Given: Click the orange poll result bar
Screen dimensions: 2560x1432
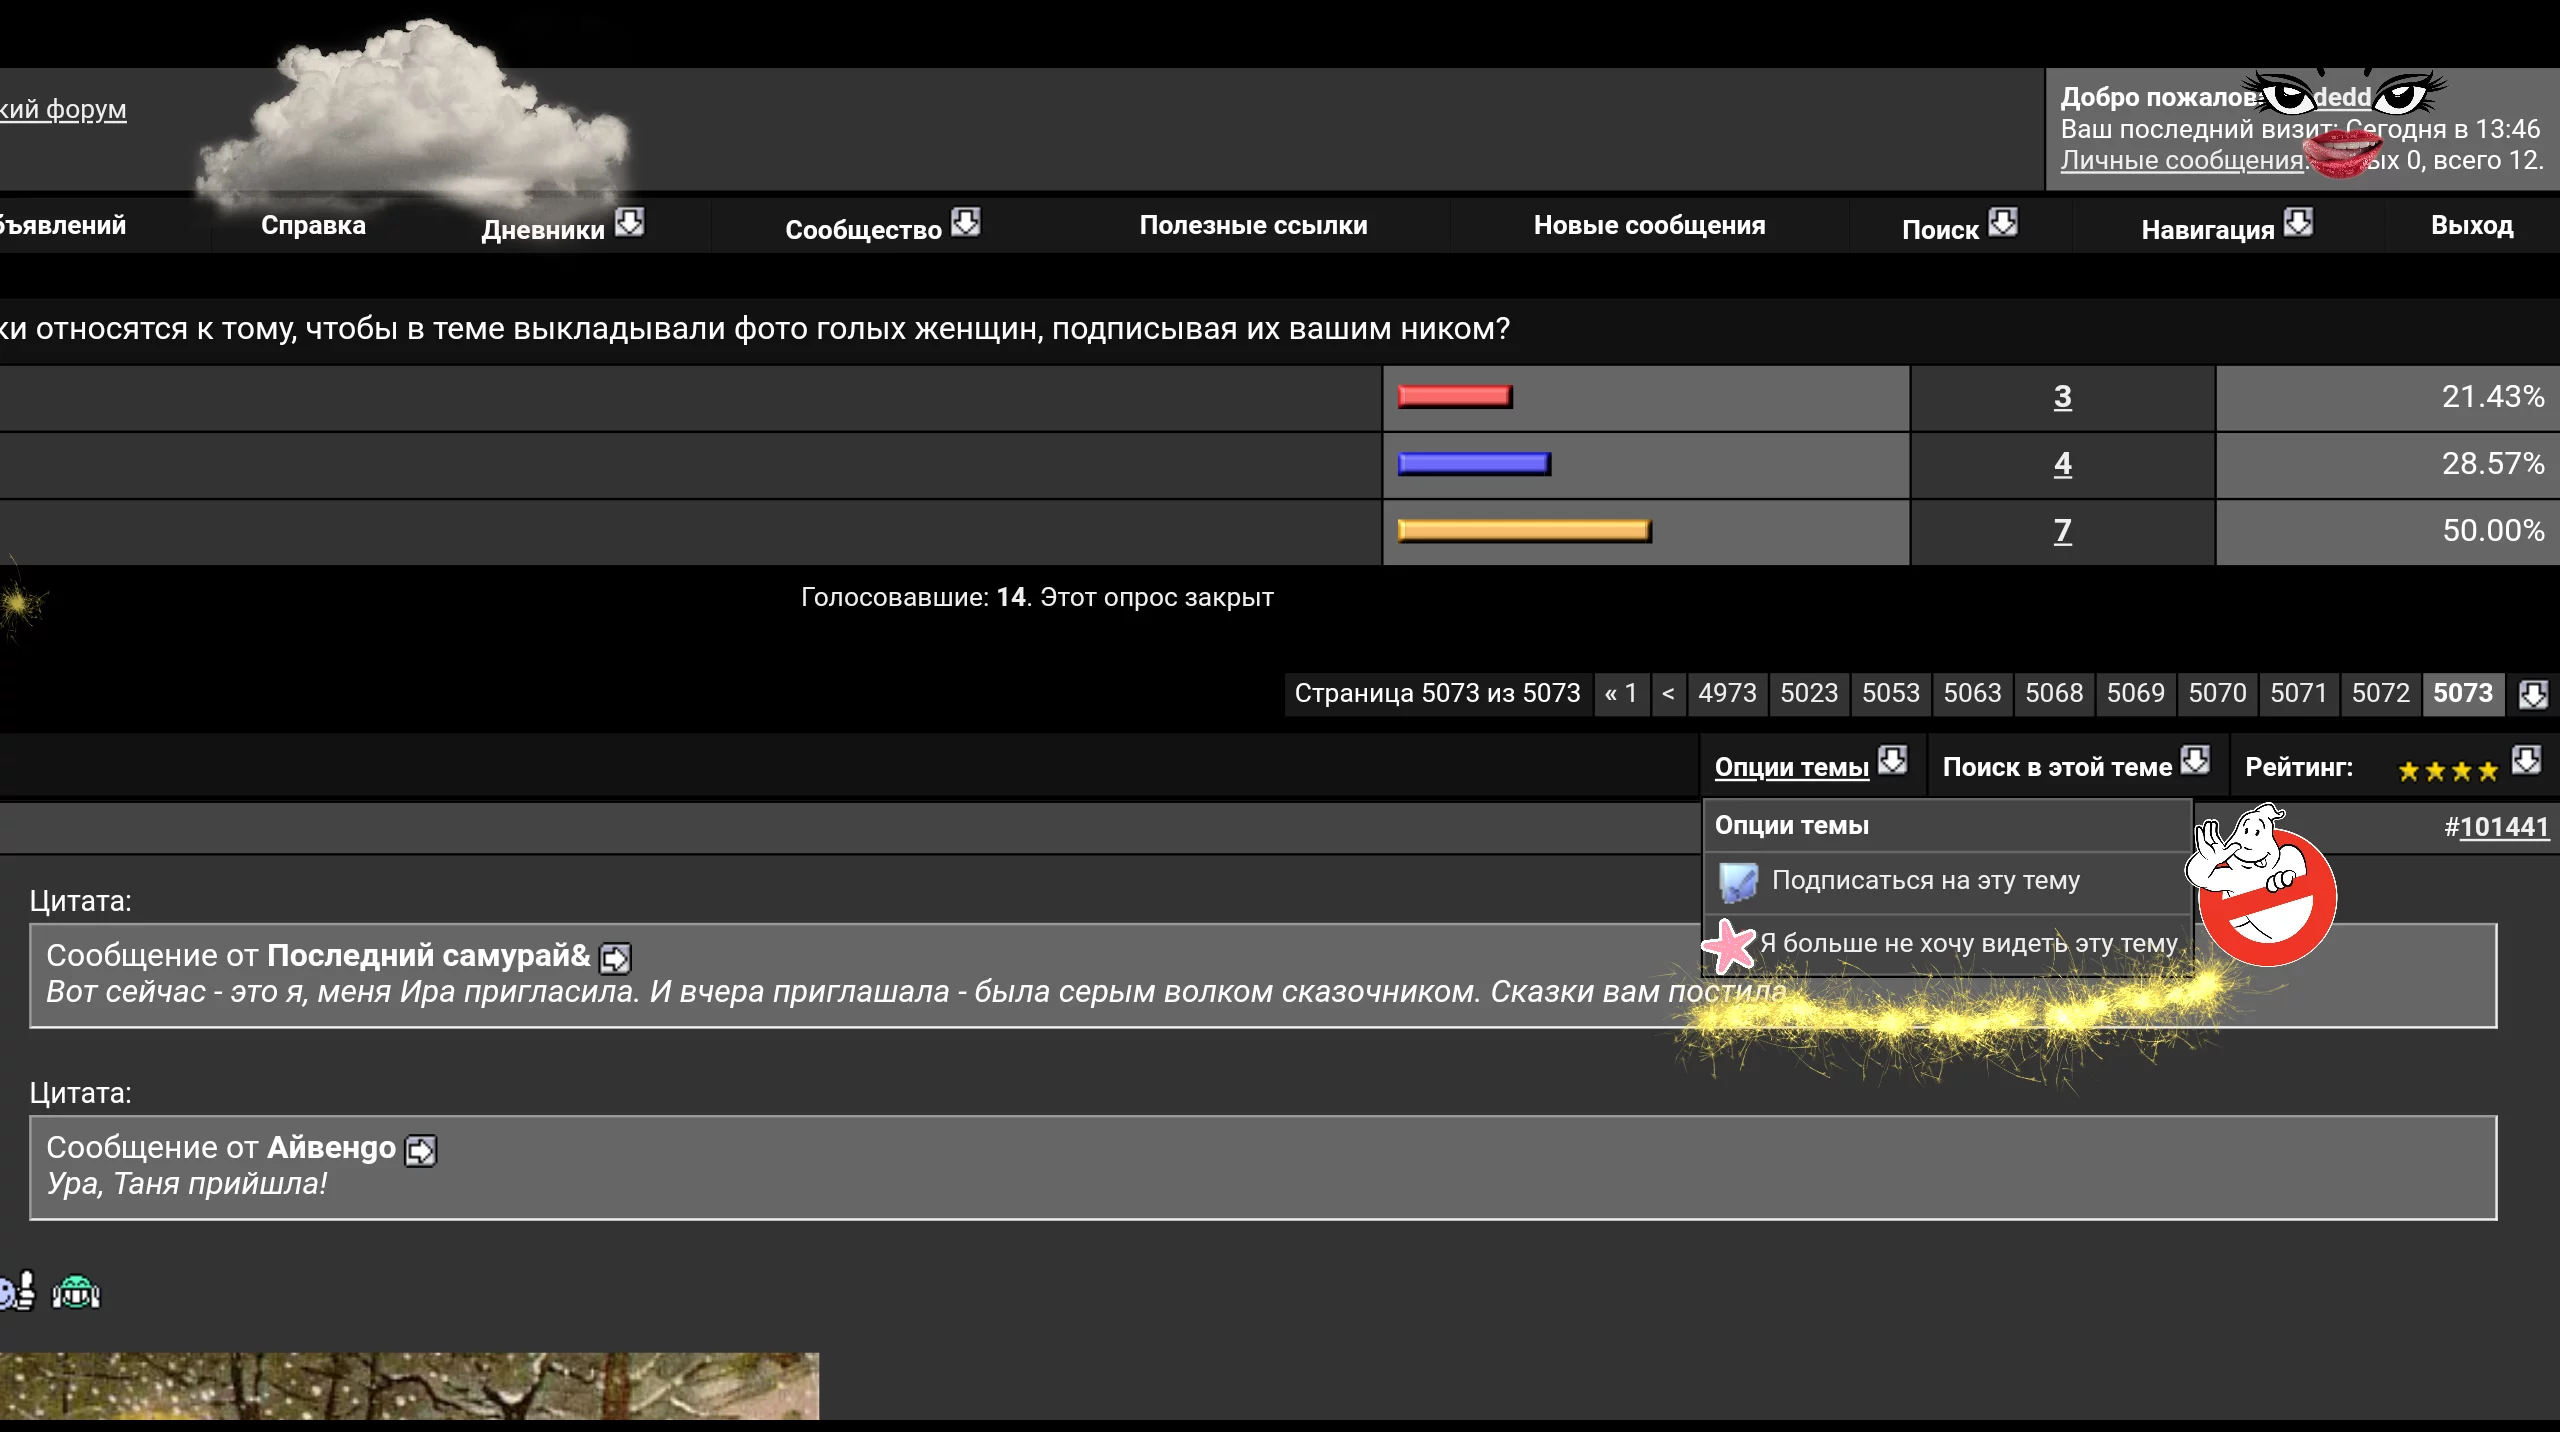Looking at the screenshot, I should 1523,531.
